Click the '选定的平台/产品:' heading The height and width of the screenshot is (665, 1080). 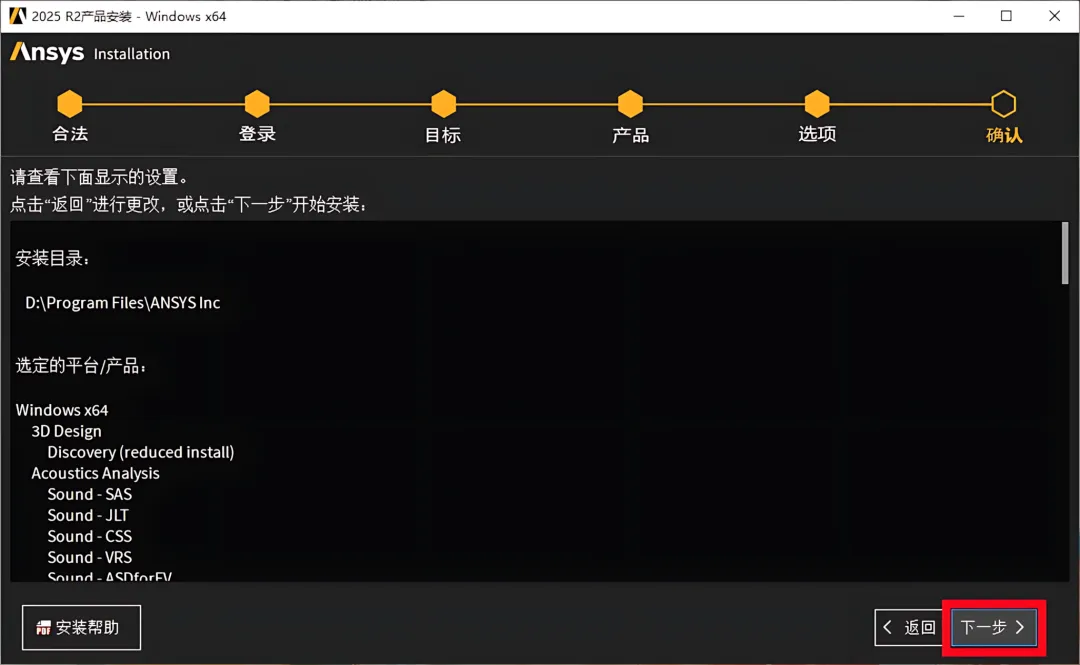tap(81, 366)
